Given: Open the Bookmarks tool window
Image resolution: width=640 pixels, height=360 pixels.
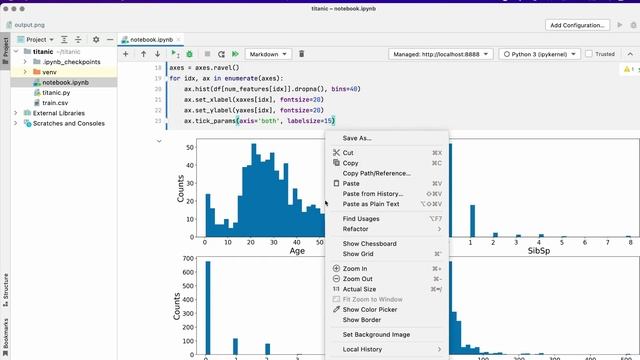Looking at the screenshot, I should click(x=5, y=336).
